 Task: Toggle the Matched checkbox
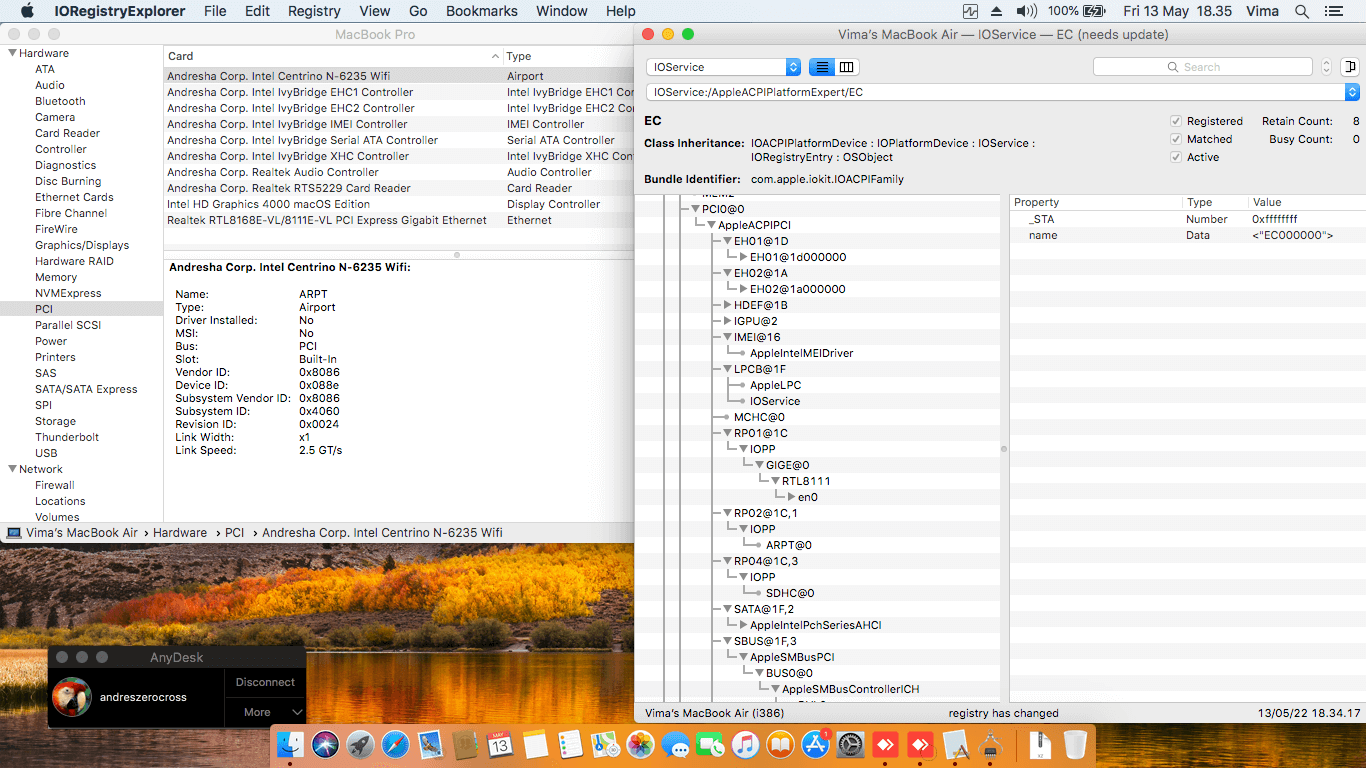tap(1176, 139)
